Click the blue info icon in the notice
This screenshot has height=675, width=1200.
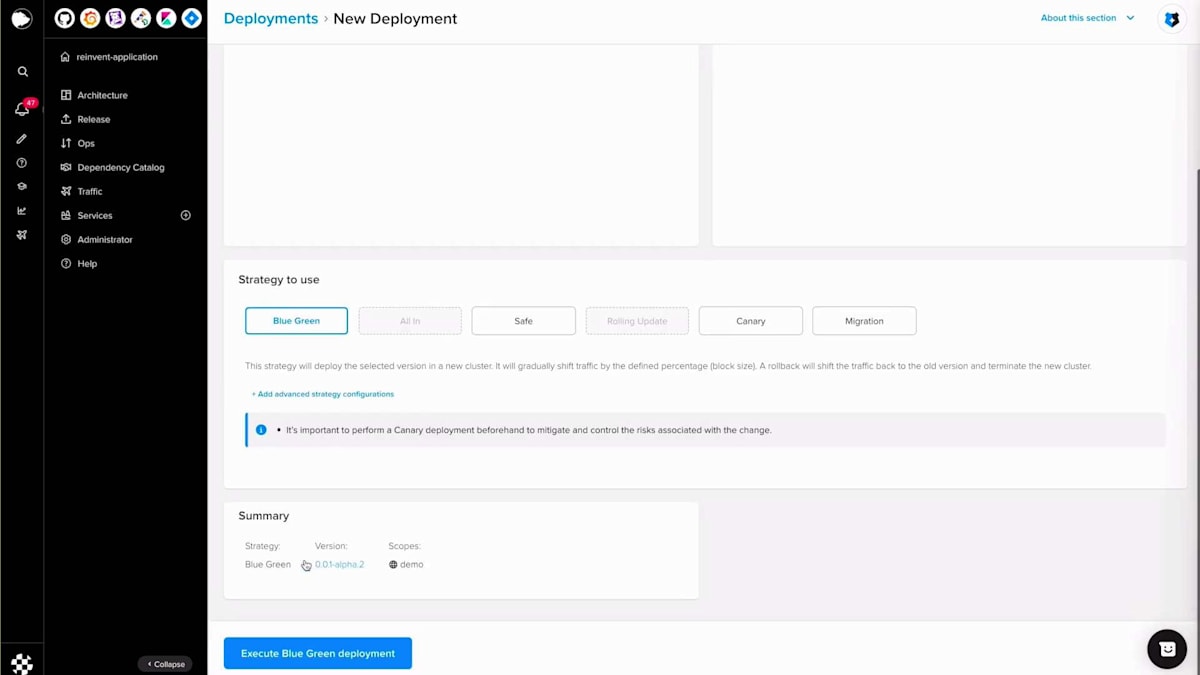(261, 430)
